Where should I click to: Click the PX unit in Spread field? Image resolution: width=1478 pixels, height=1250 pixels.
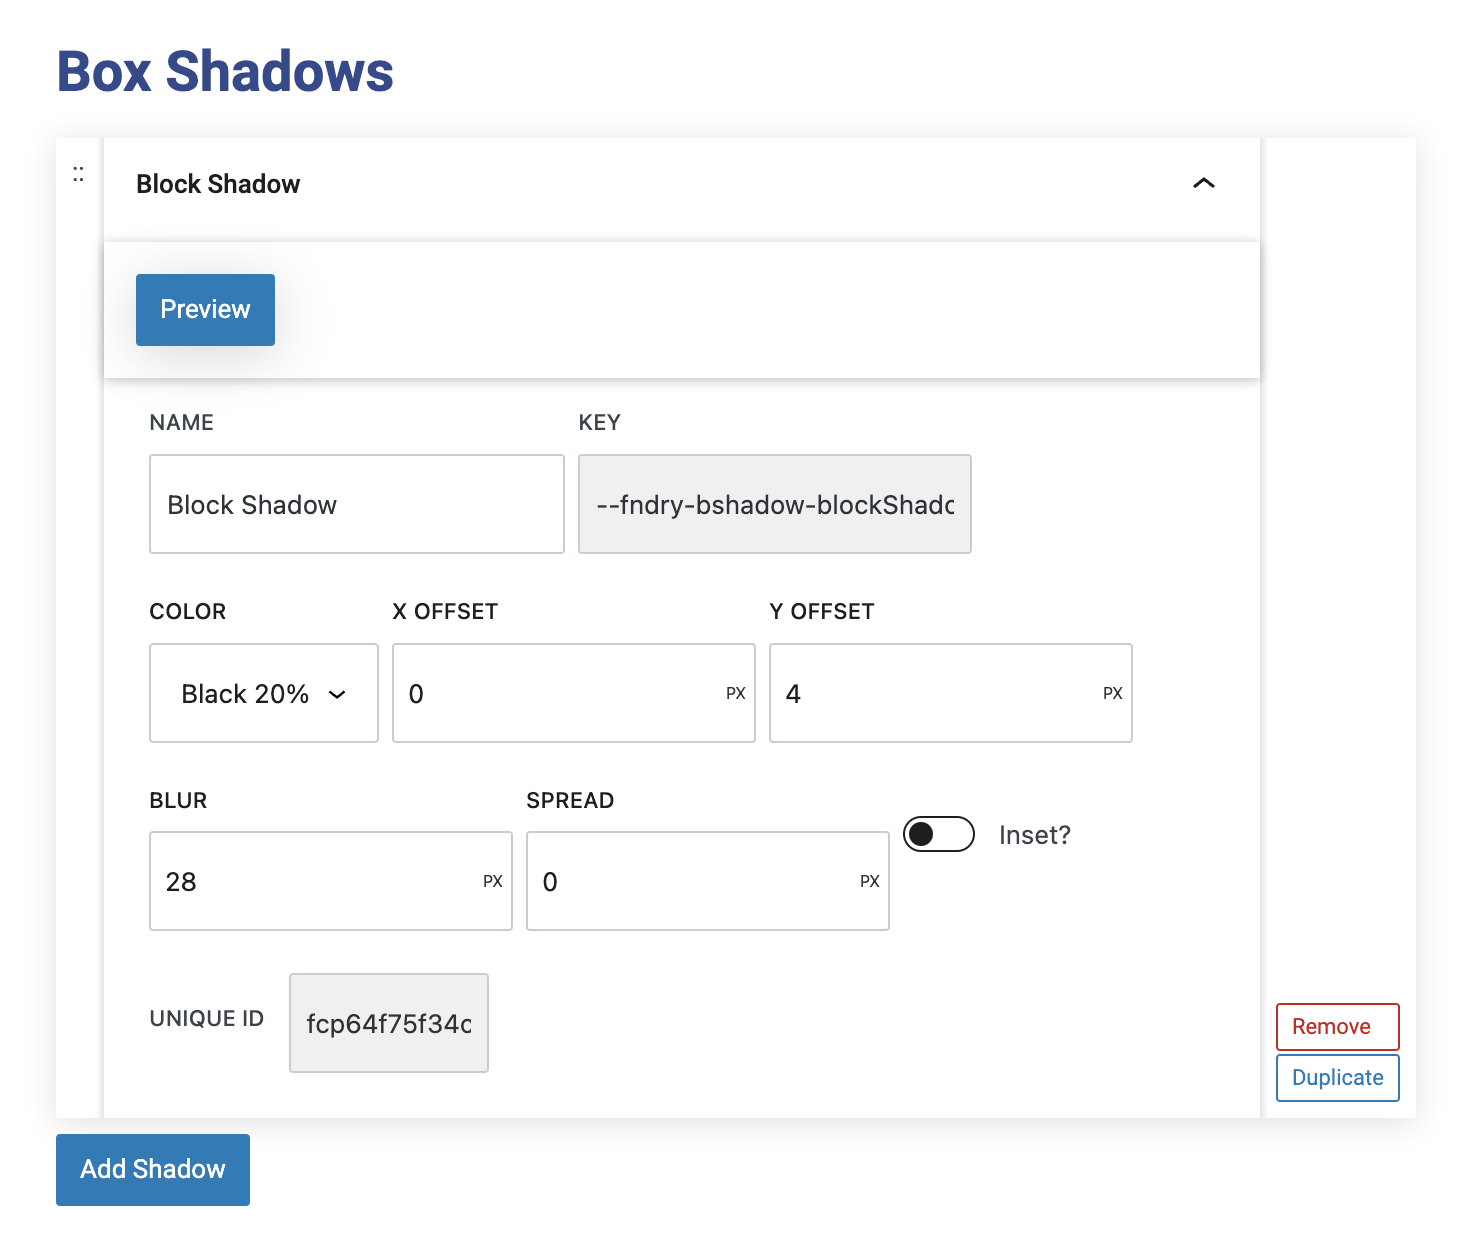pyautogui.click(x=869, y=881)
